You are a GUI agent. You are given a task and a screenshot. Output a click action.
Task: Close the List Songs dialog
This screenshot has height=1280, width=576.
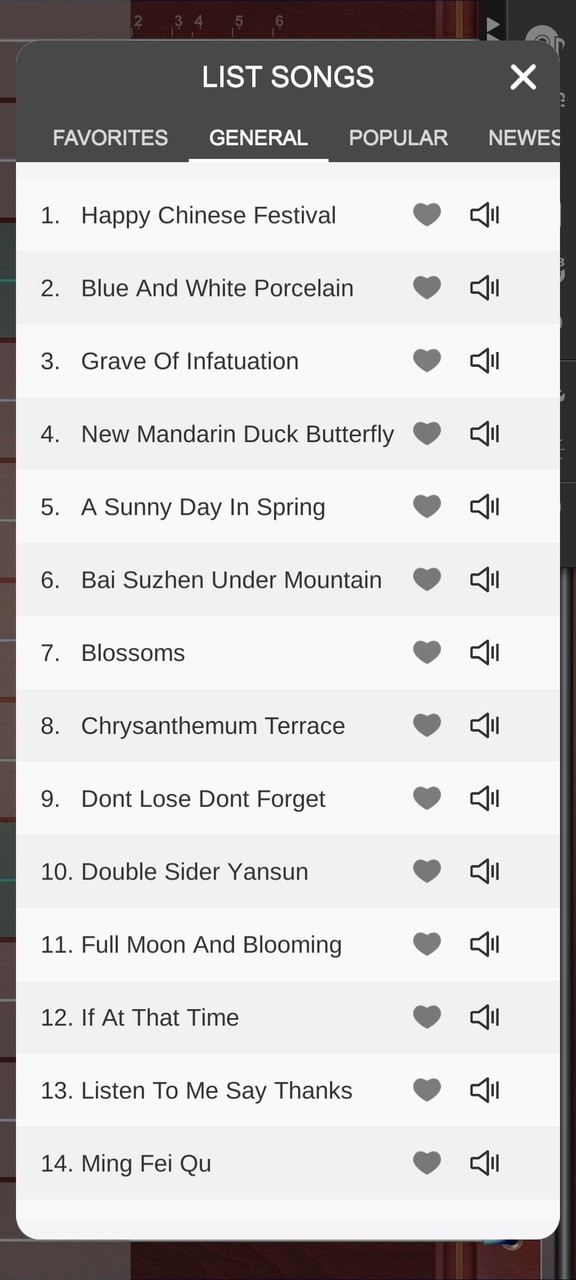click(x=523, y=77)
